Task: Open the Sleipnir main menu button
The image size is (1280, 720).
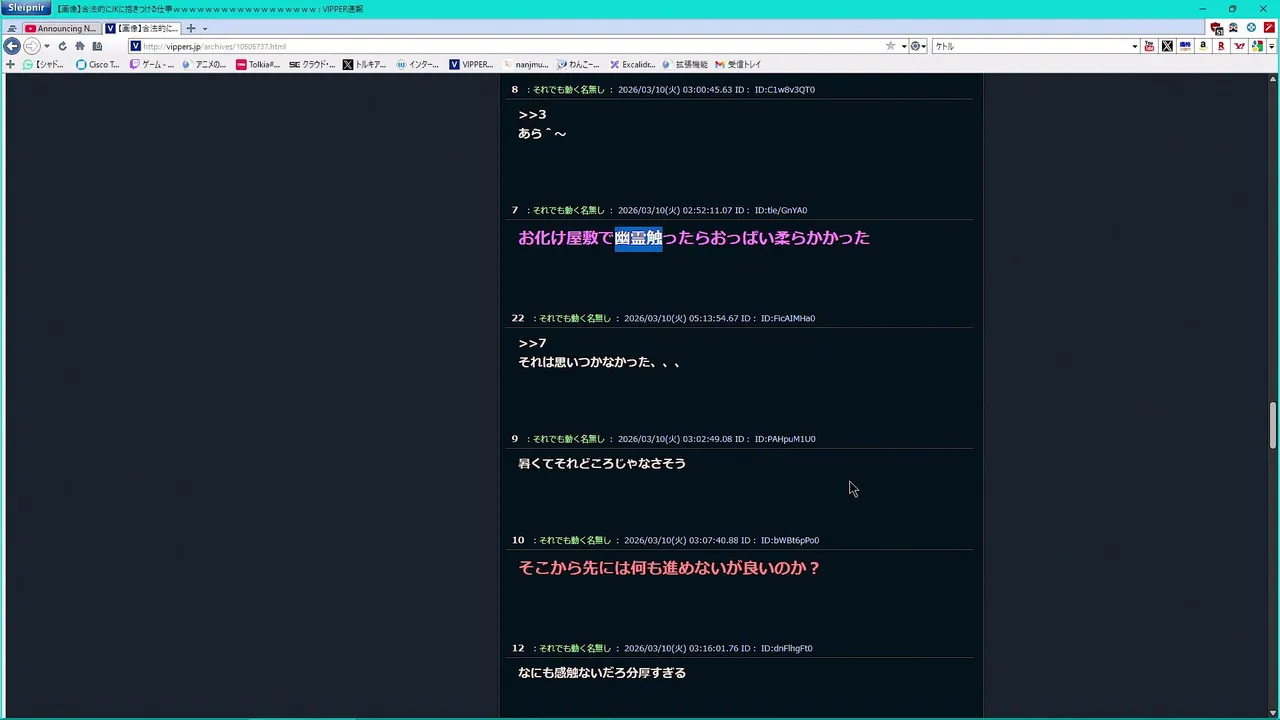Action: (26, 8)
